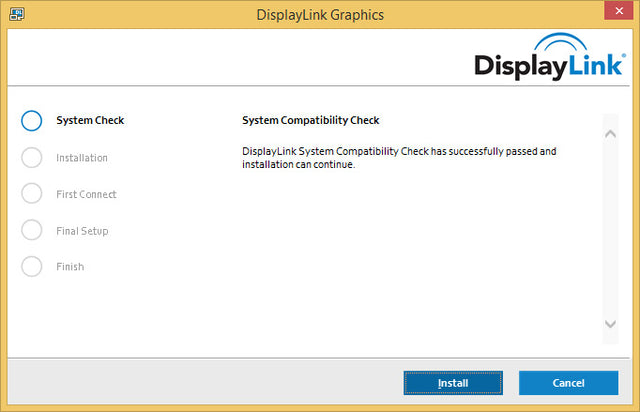Screen dimensions: 640x412
Task: Click the System Check step circle
Action: coord(31,120)
